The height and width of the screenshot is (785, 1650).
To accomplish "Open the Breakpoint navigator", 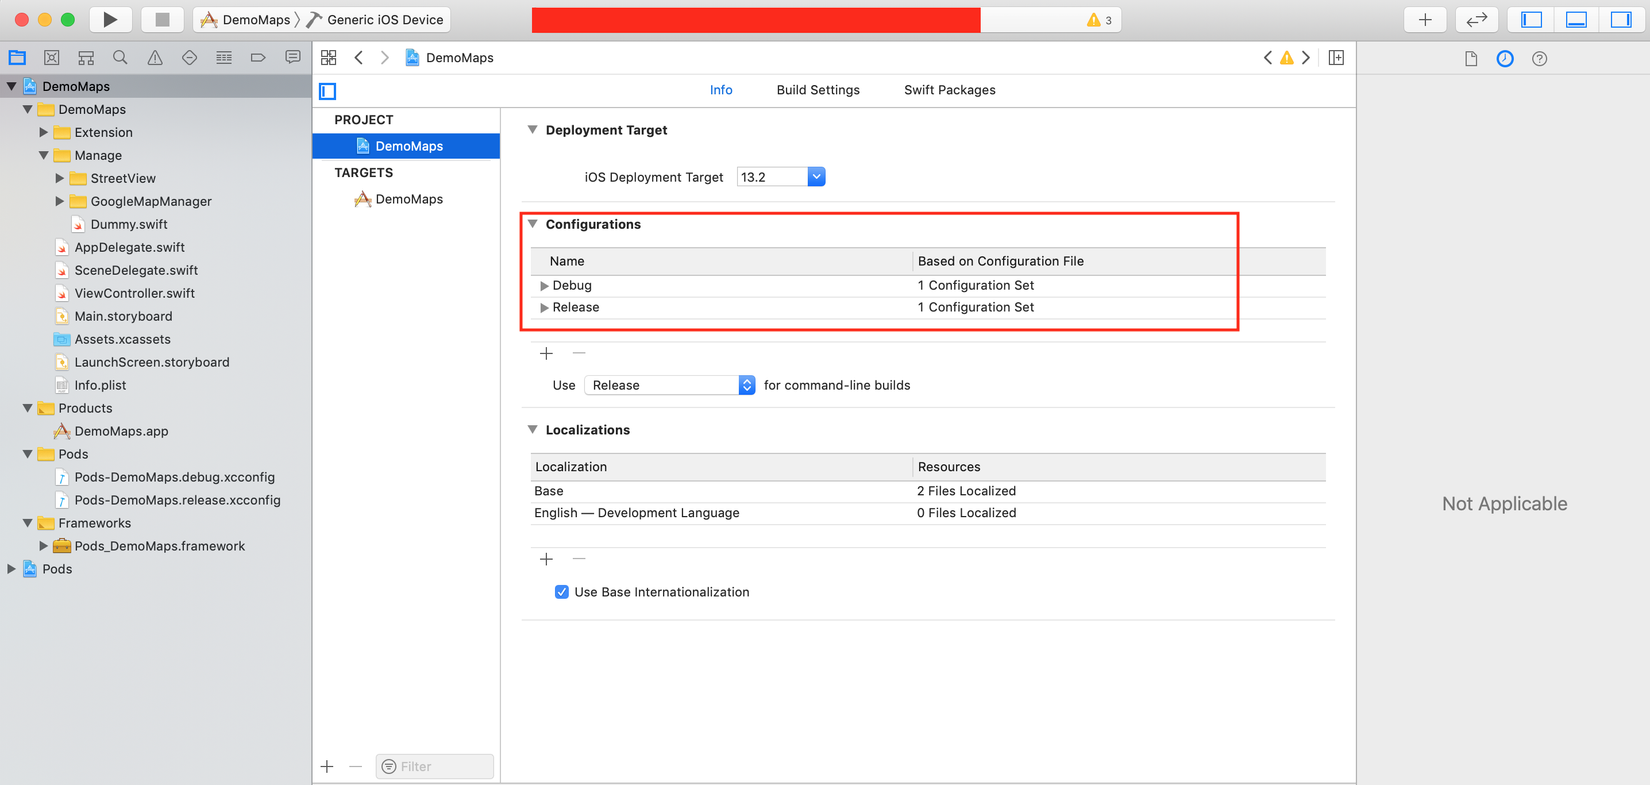I will point(258,58).
